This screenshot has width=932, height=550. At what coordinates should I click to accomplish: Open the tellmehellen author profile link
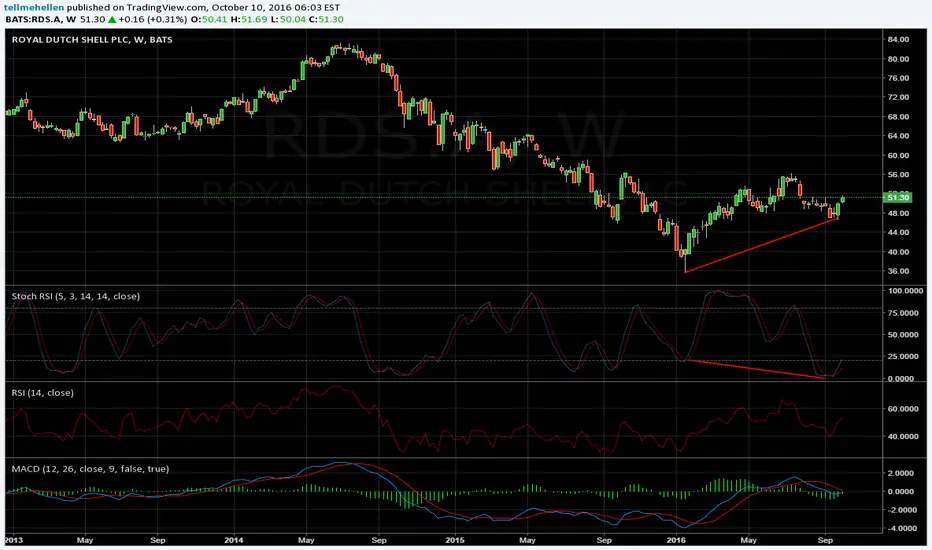(34, 8)
